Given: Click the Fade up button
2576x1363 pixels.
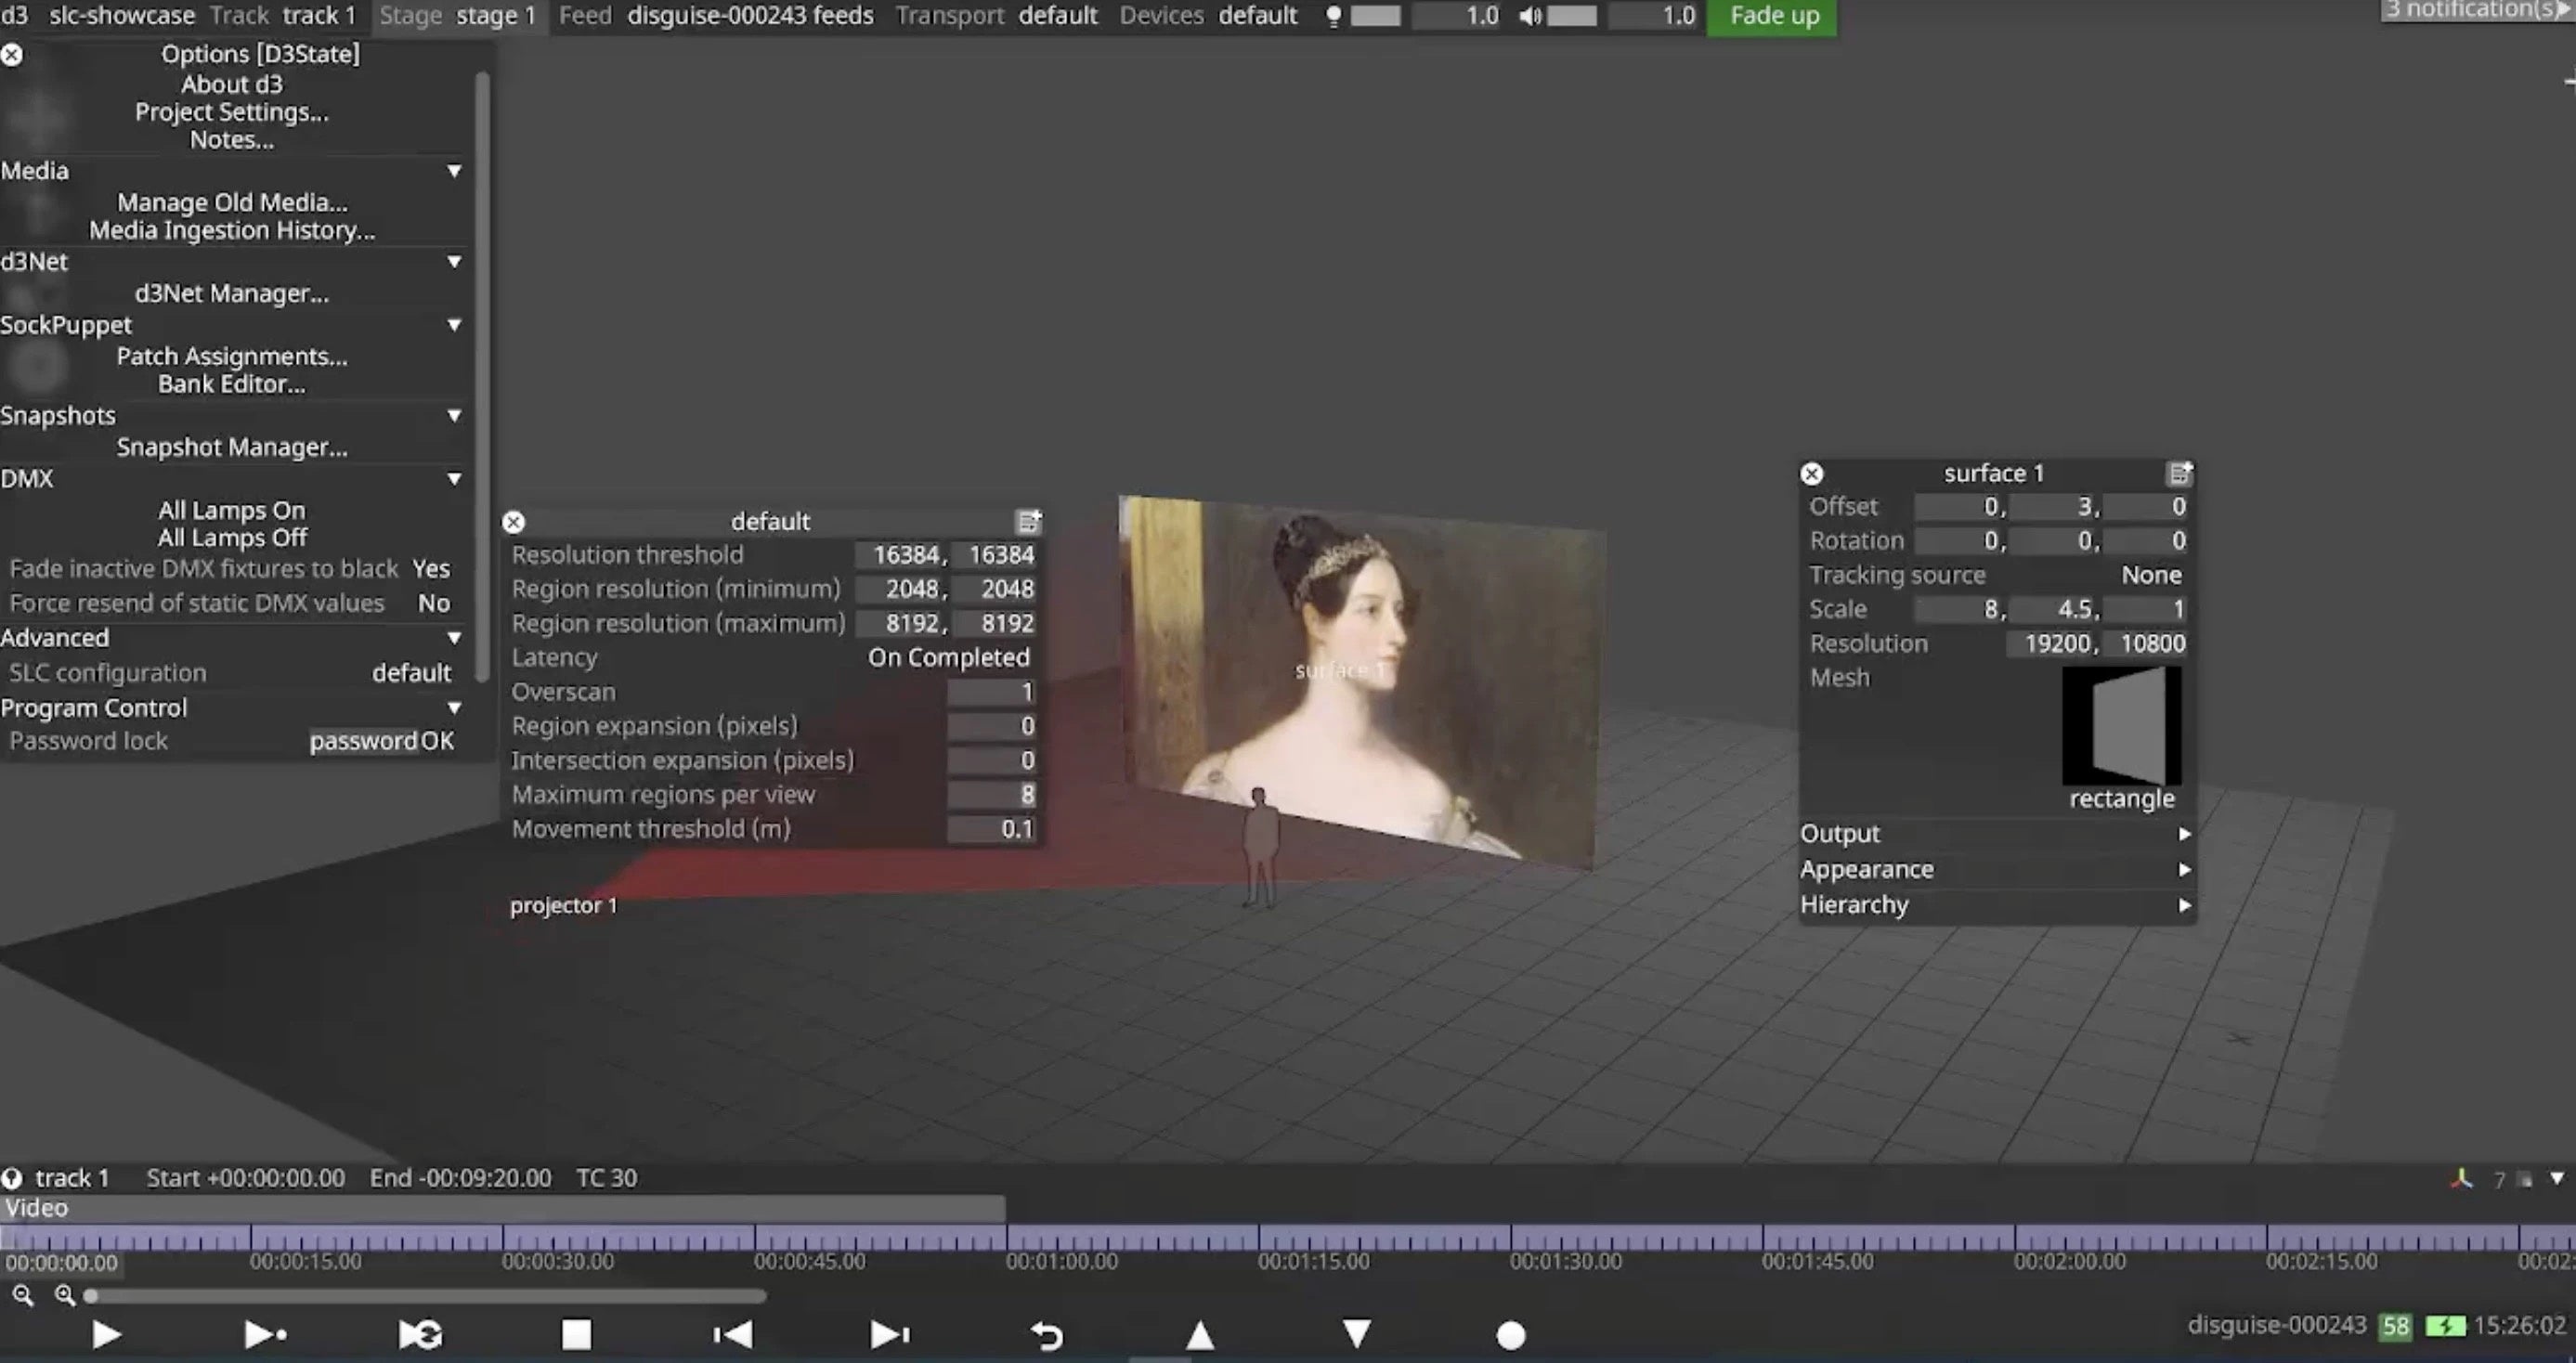Looking at the screenshot, I should coord(1773,16).
